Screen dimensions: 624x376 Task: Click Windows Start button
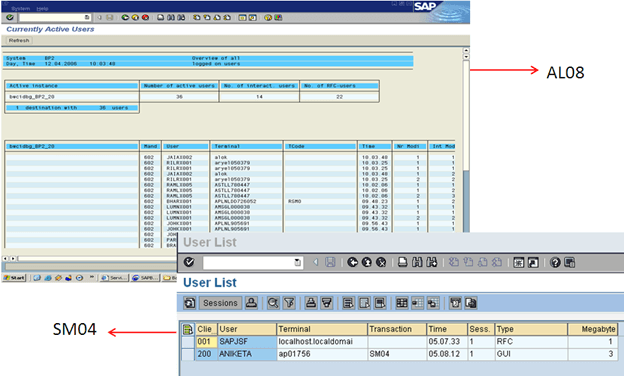click(x=14, y=278)
